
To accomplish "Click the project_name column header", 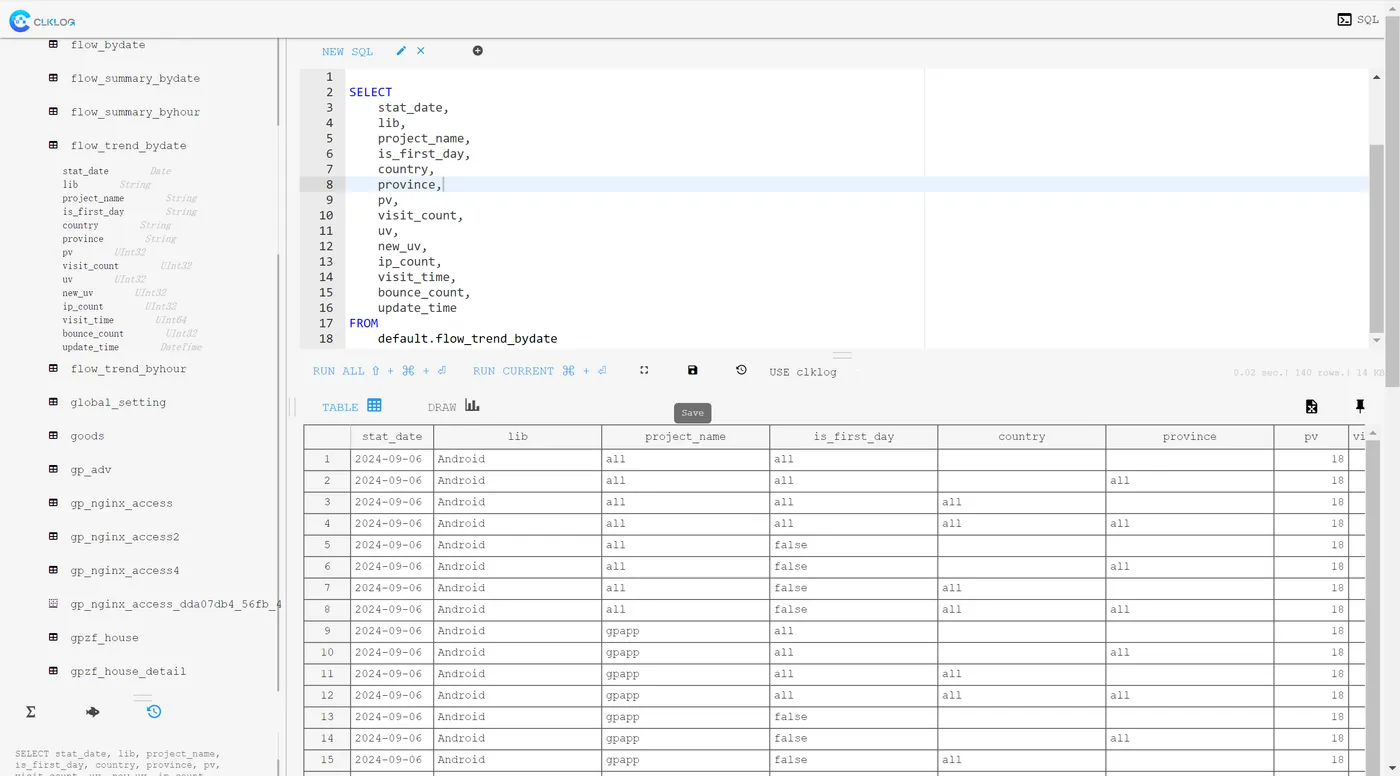I will (685, 437).
